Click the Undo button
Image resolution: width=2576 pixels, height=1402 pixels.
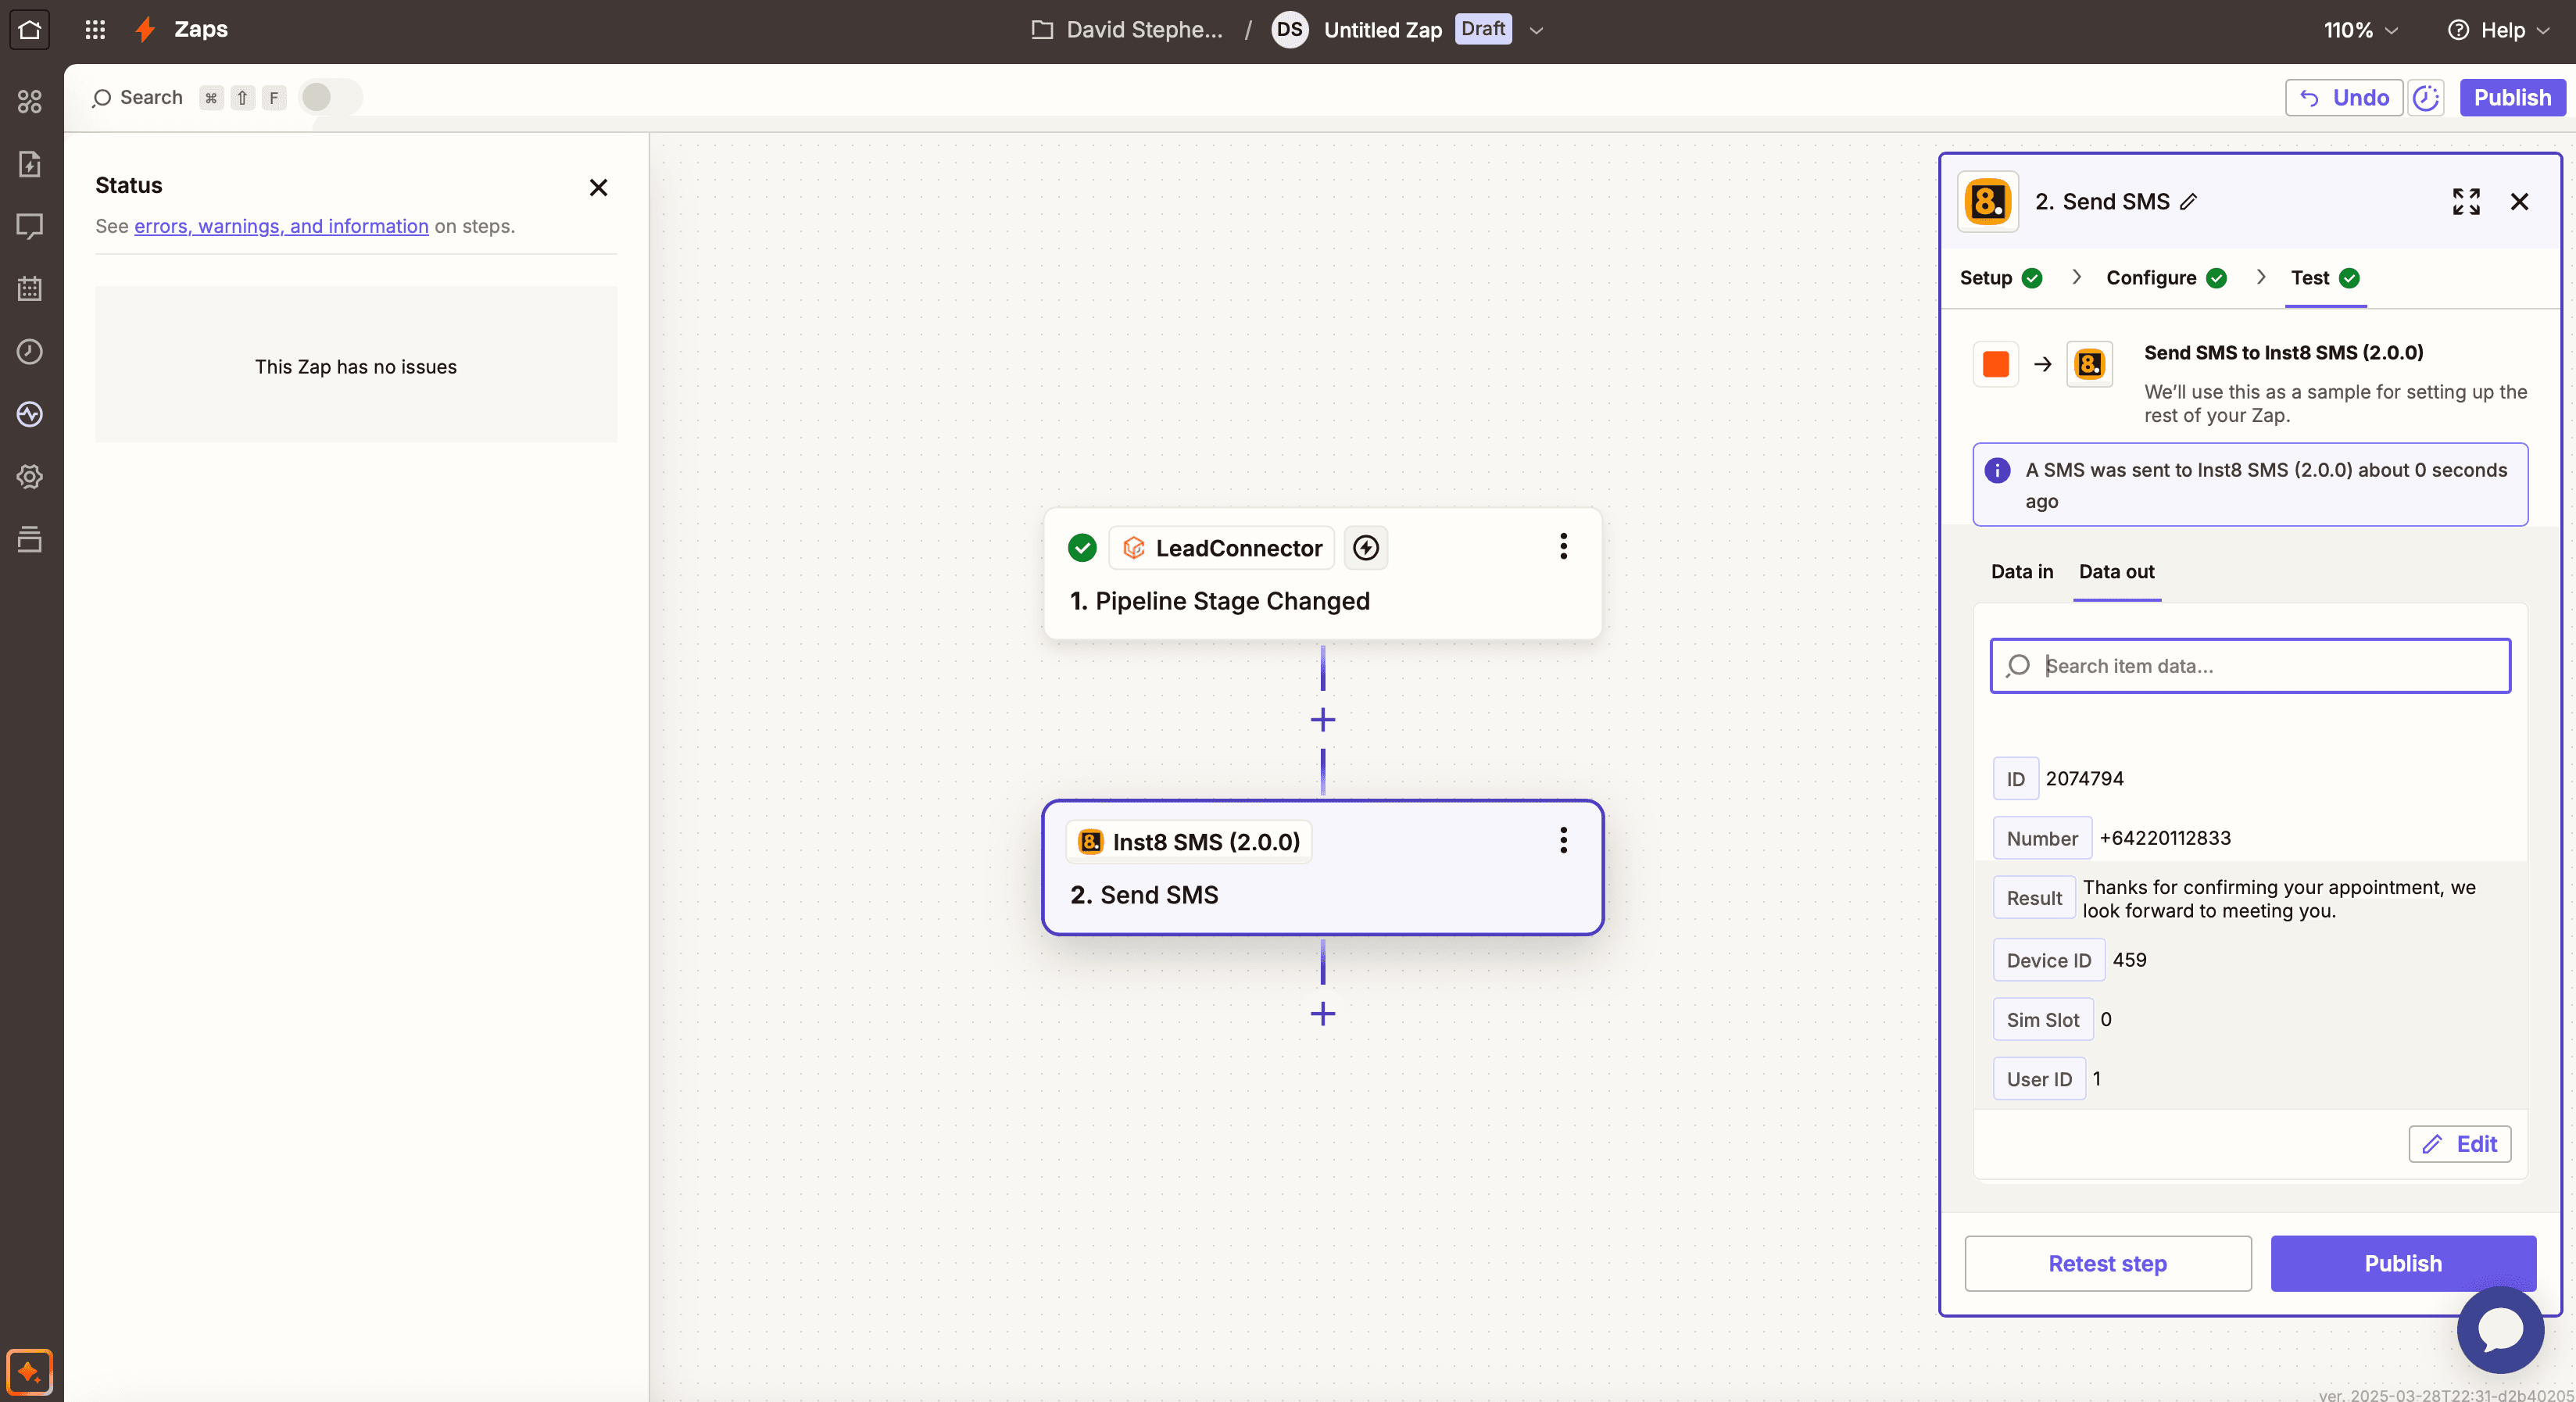point(2344,98)
